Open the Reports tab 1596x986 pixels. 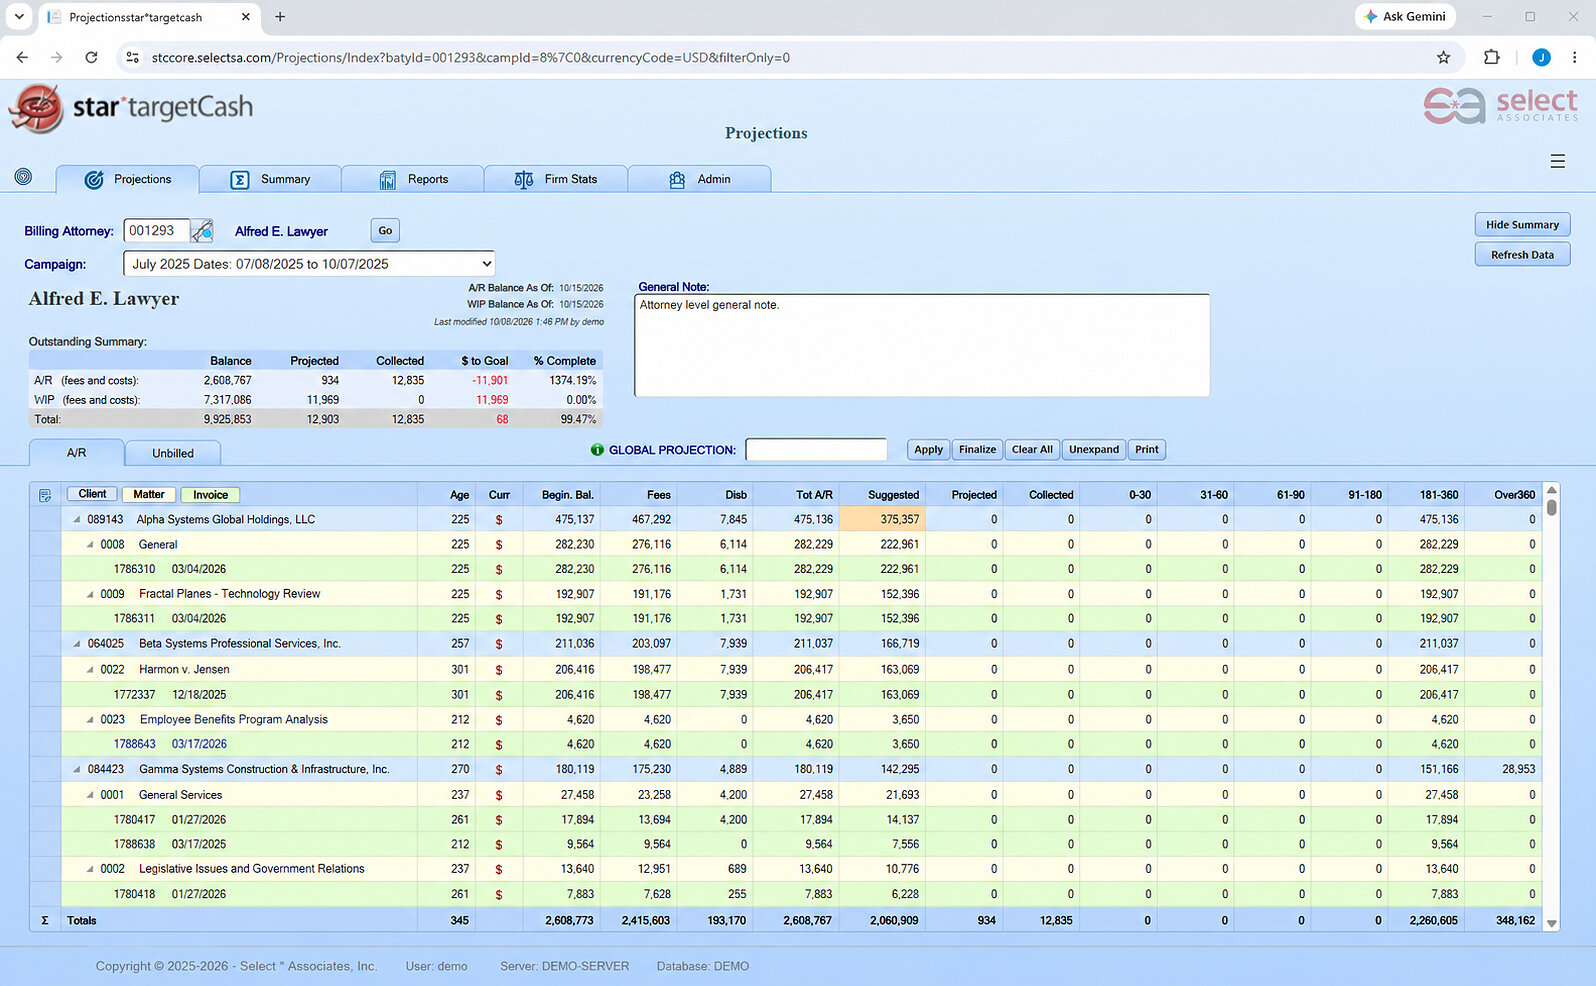tap(413, 179)
